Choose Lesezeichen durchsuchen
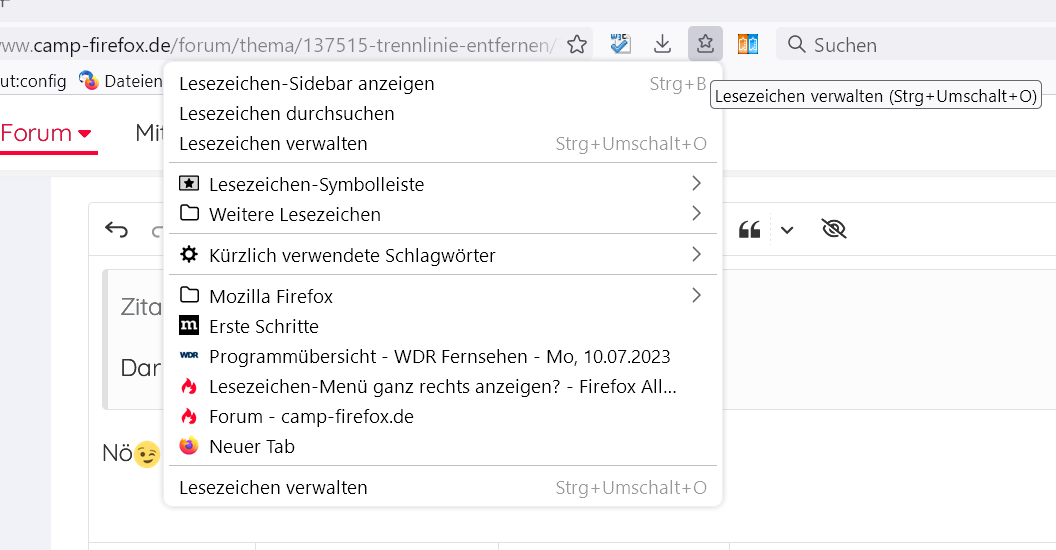Screen dimensions: 1056x550 point(286,114)
